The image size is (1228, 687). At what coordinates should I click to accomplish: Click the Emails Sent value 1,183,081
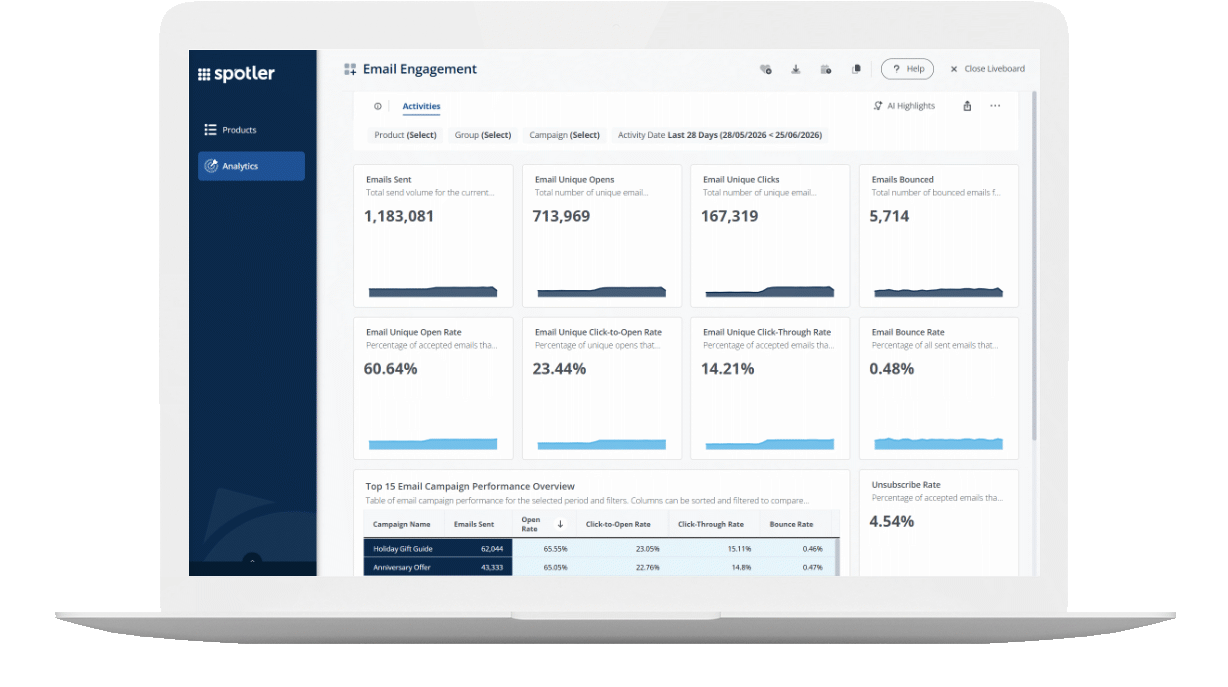coord(399,216)
